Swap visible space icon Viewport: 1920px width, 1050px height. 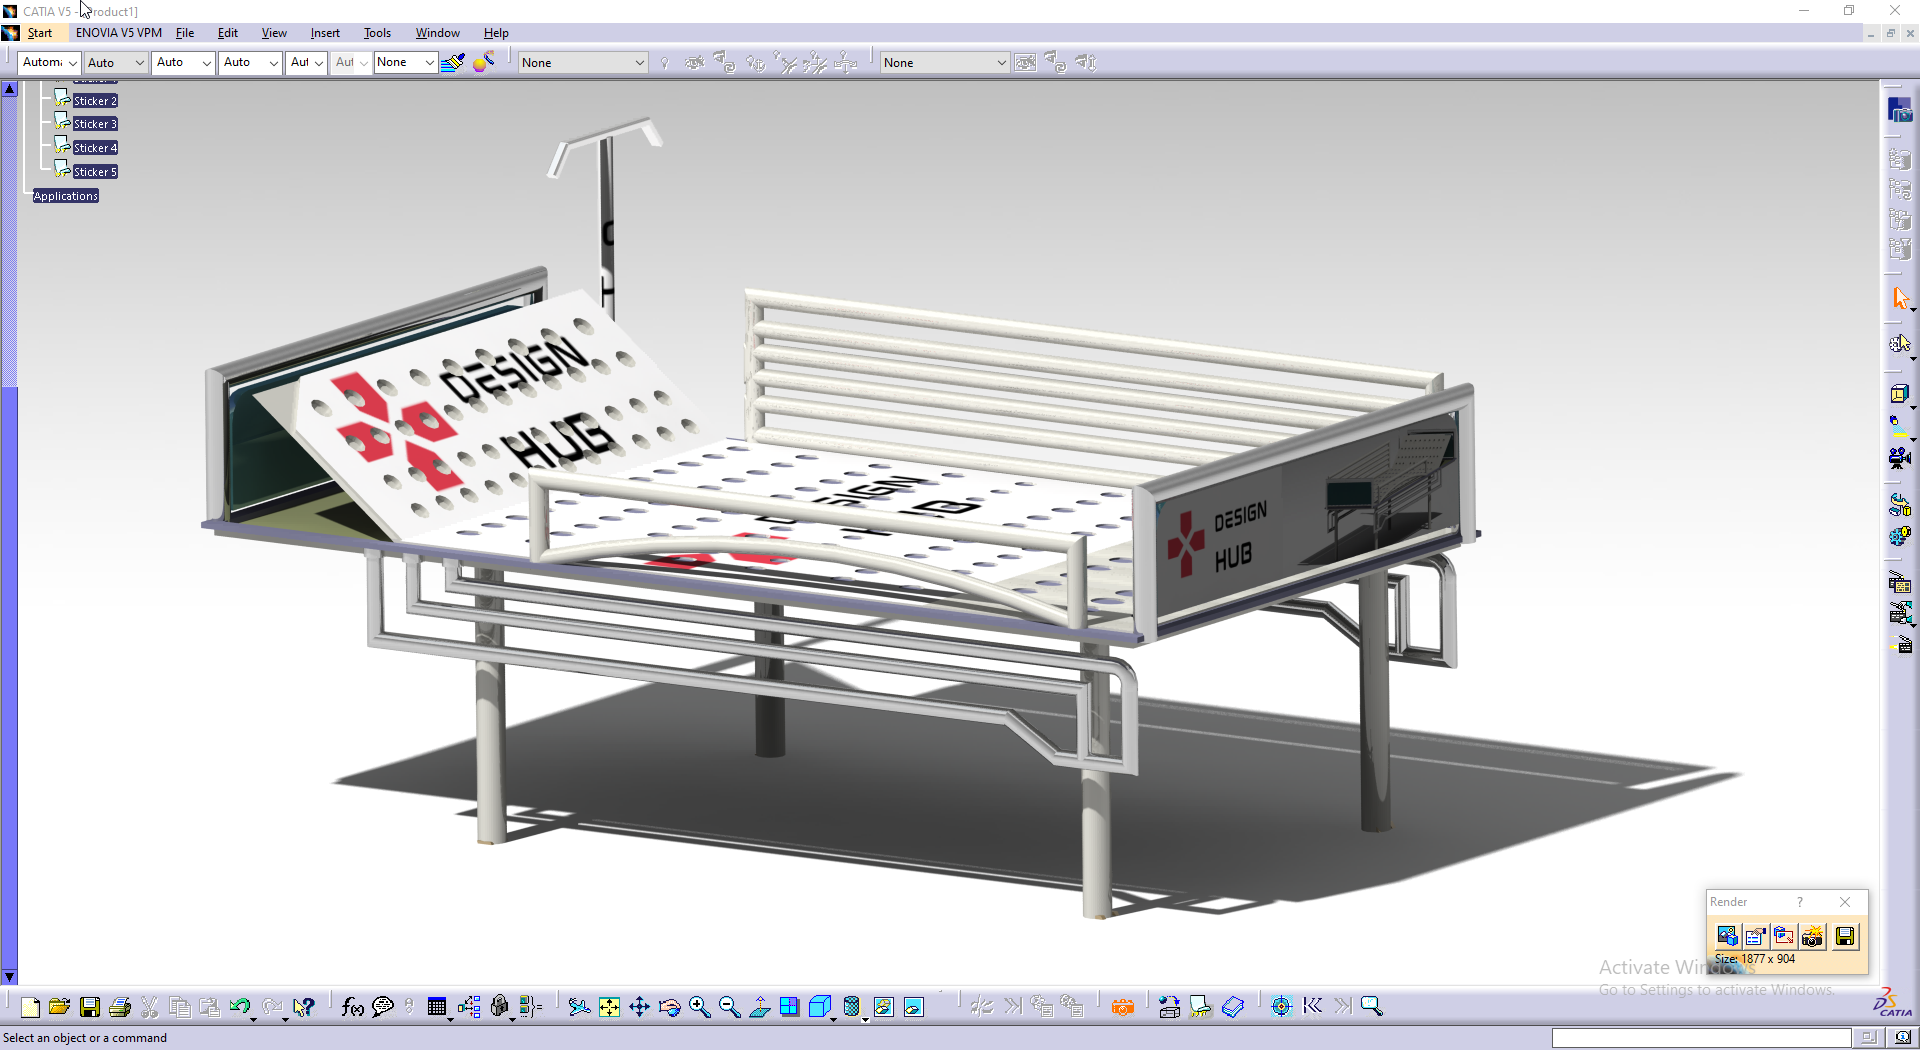[913, 1007]
